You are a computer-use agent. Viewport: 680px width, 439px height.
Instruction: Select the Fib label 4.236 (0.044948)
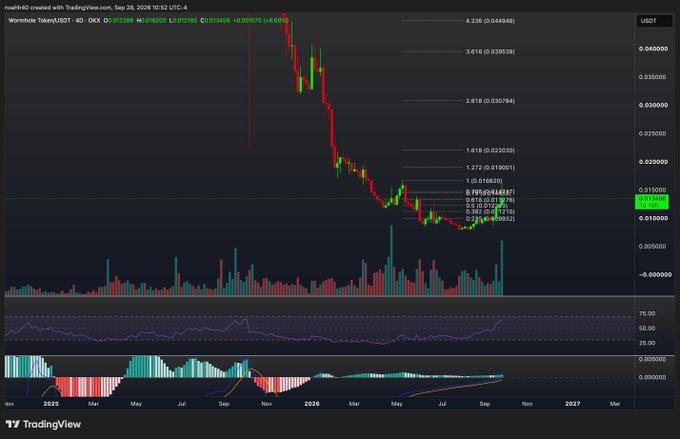490,21
